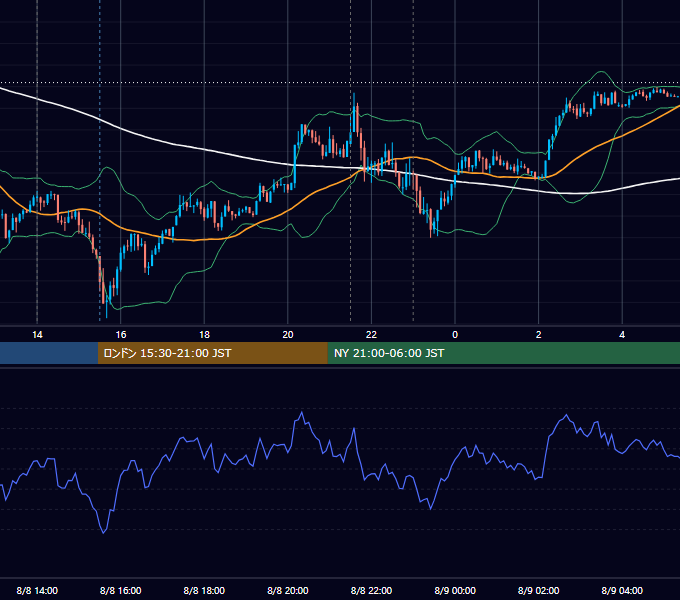Image resolution: width=680 pixels, height=600 pixels.
Task: Click the 8/8 20:00 time label
Action: click(288, 590)
